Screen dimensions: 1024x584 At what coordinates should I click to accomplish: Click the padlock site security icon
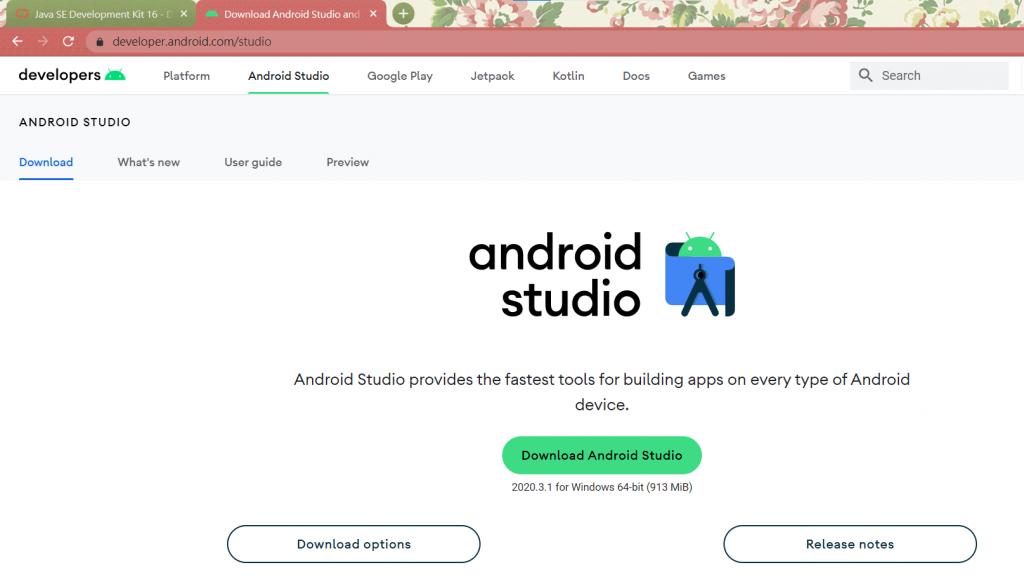(x=99, y=42)
